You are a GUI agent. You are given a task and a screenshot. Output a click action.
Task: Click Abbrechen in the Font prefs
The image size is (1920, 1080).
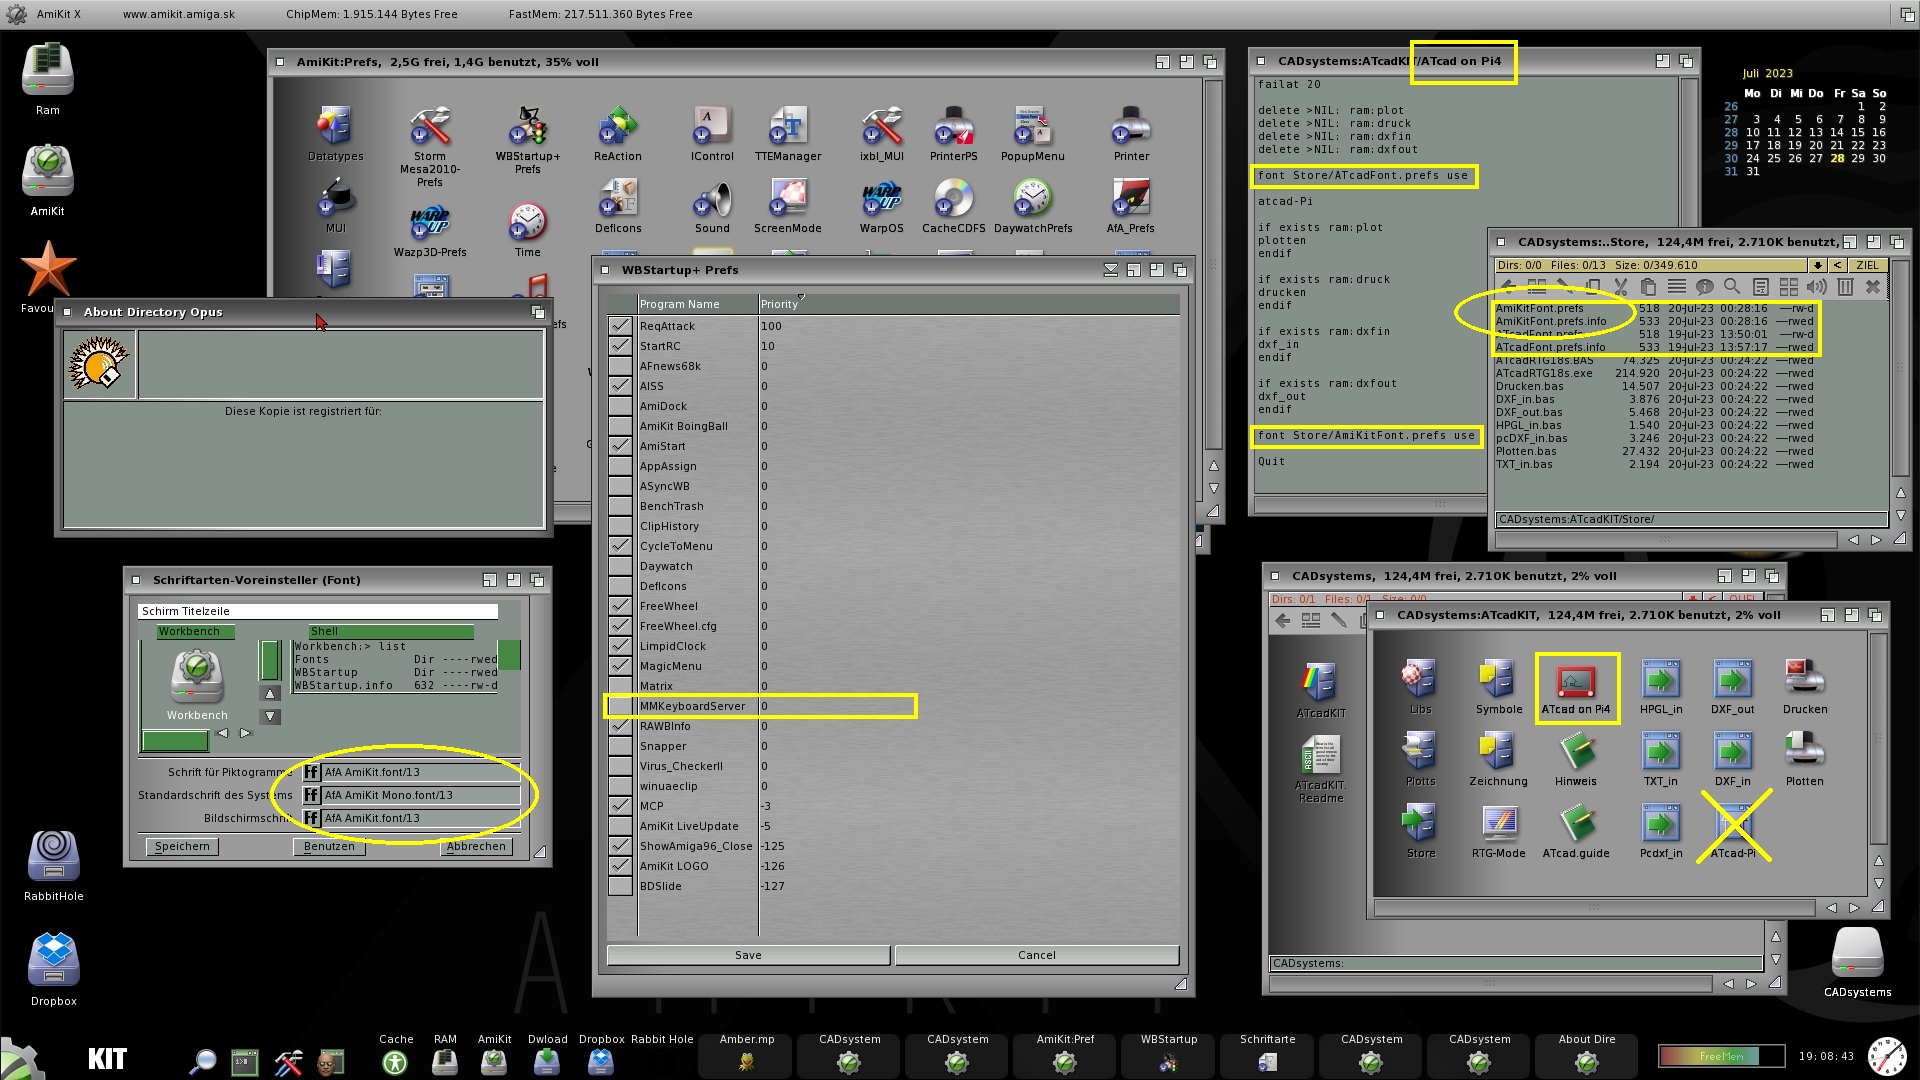tap(476, 846)
